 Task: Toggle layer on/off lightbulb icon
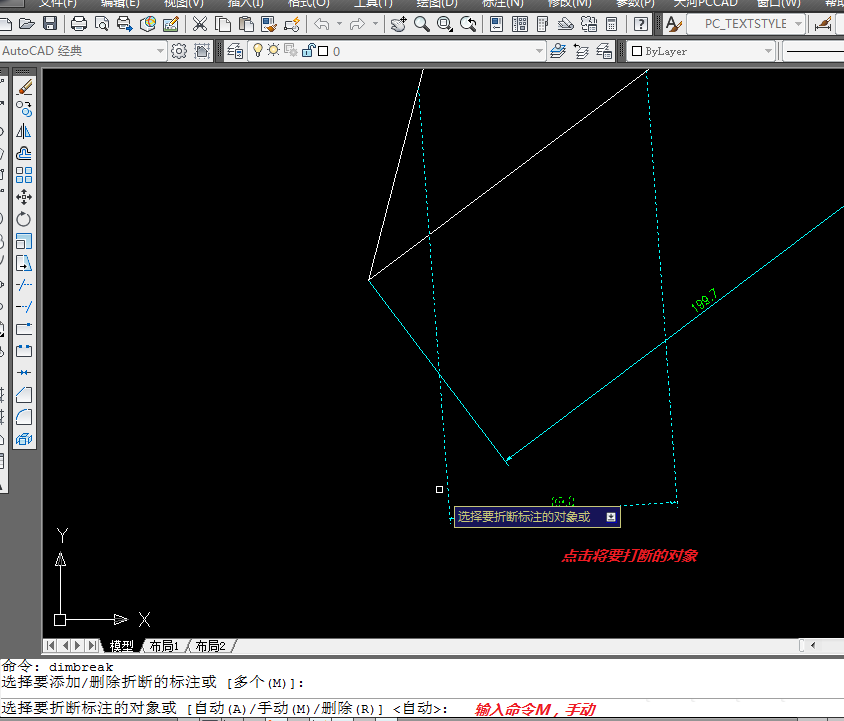[x=257, y=51]
